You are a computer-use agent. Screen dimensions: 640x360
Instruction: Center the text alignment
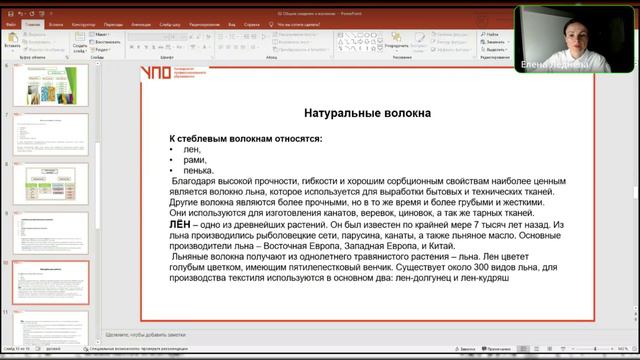tap(228, 47)
